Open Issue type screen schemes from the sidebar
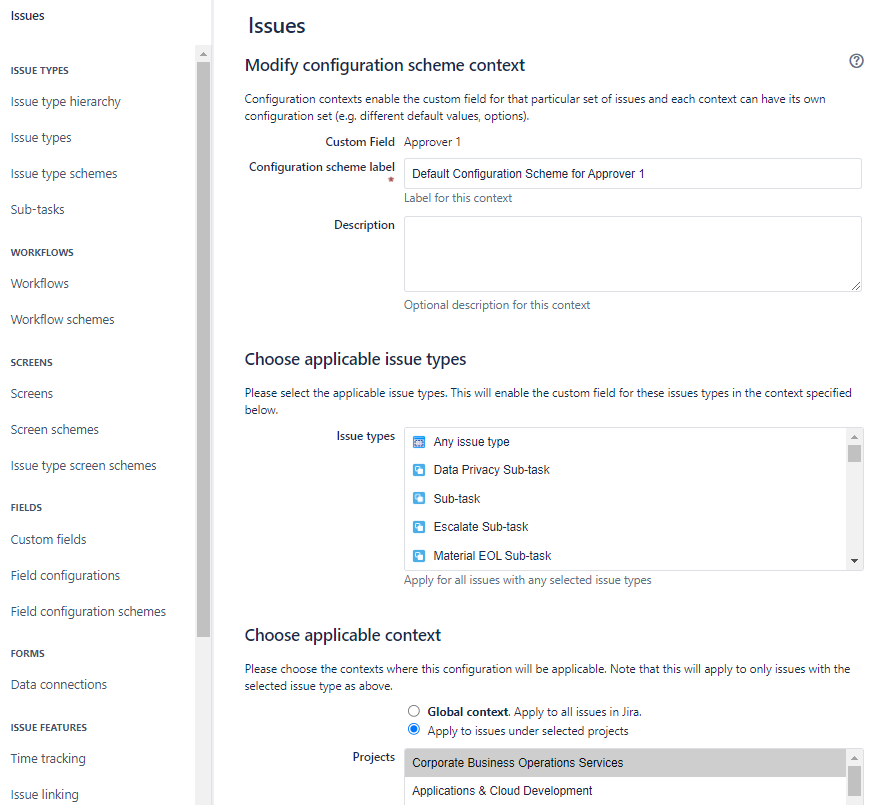The height and width of the screenshot is (805, 875). point(83,465)
